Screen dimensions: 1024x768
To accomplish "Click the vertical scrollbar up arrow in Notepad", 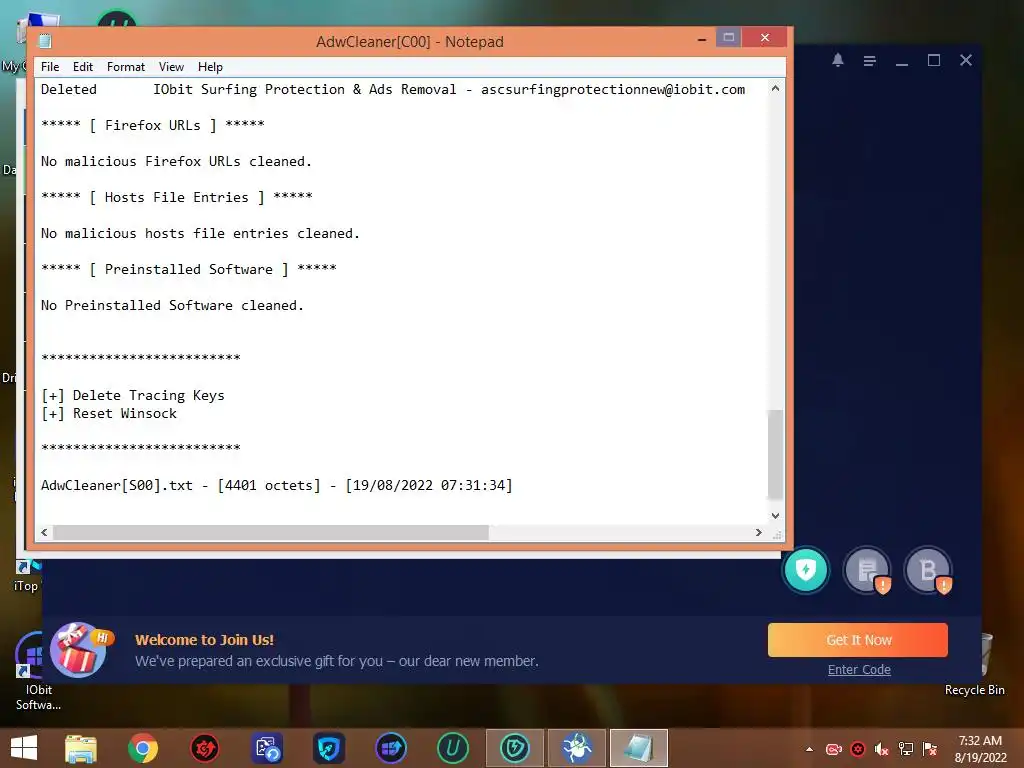I will (775, 88).
